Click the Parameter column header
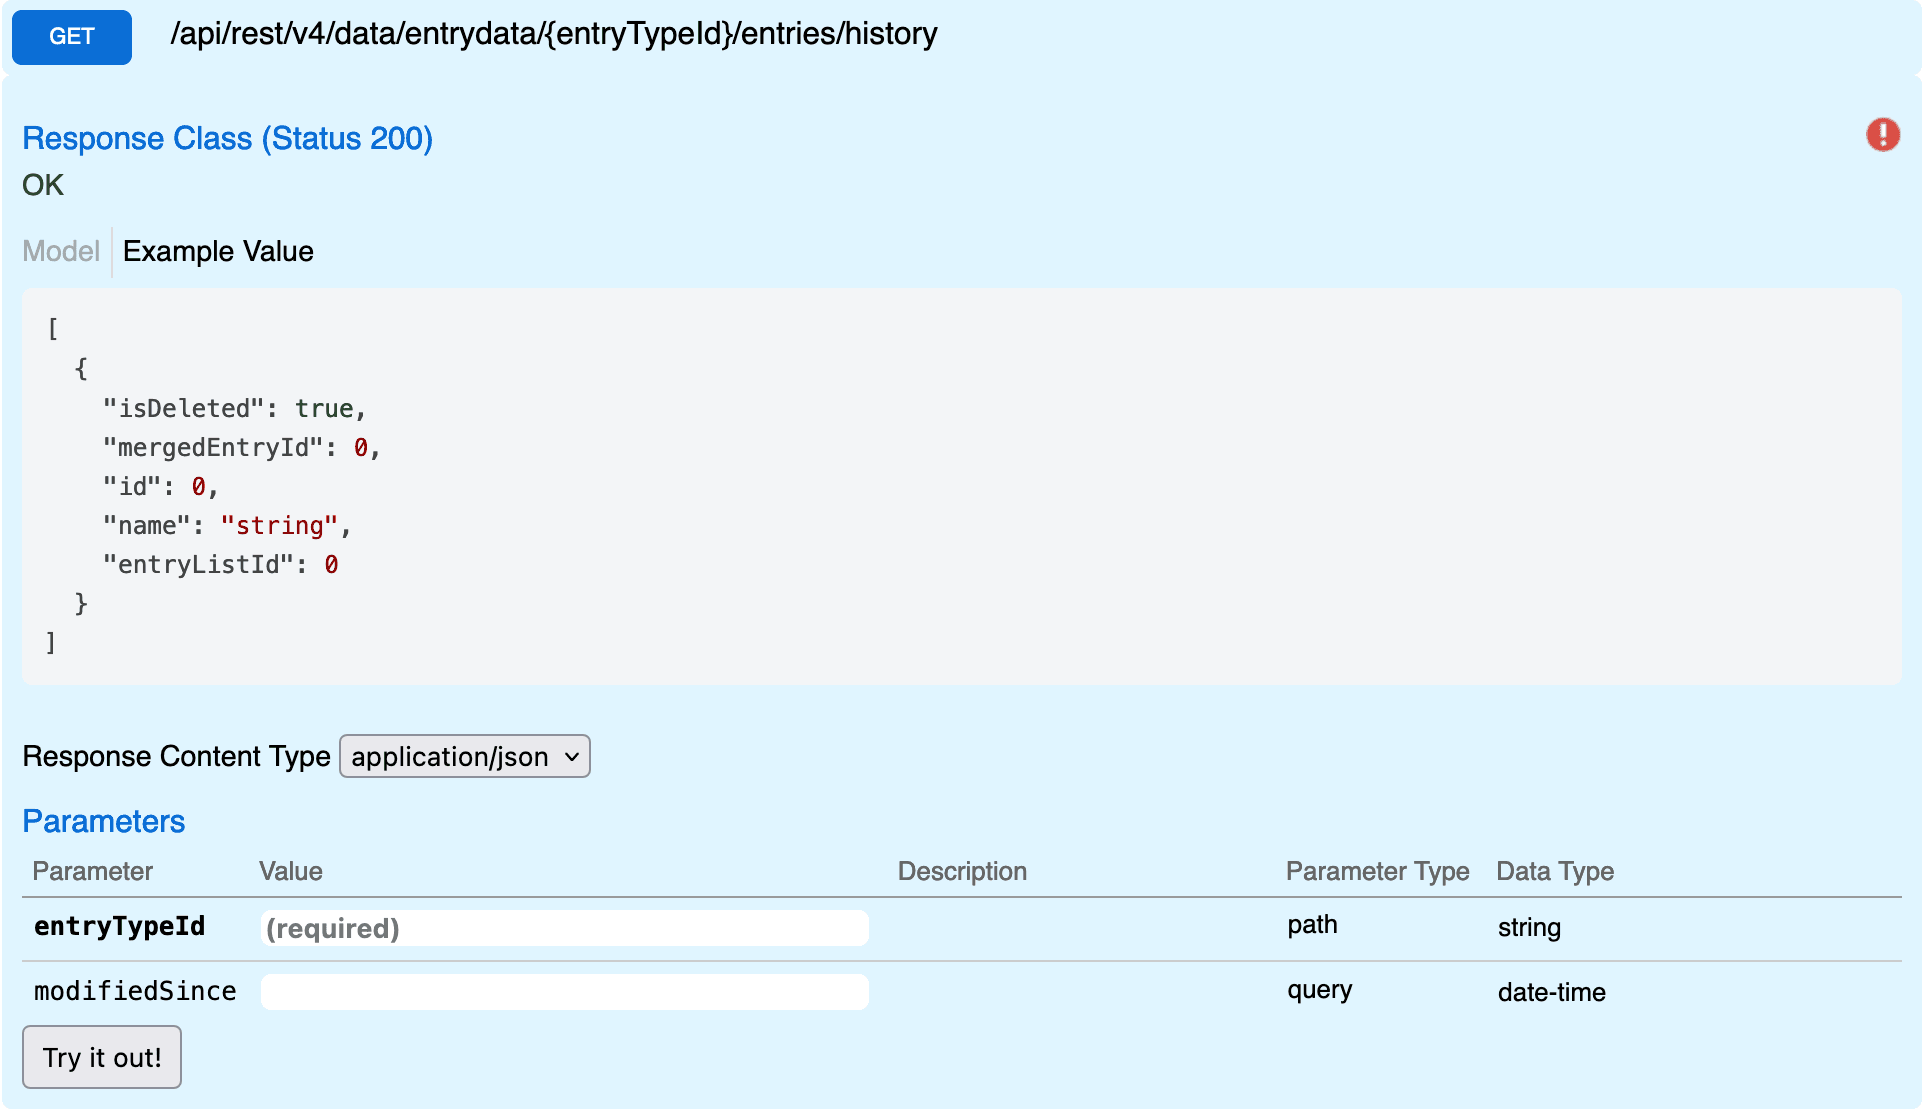 (x=92, y=871)
